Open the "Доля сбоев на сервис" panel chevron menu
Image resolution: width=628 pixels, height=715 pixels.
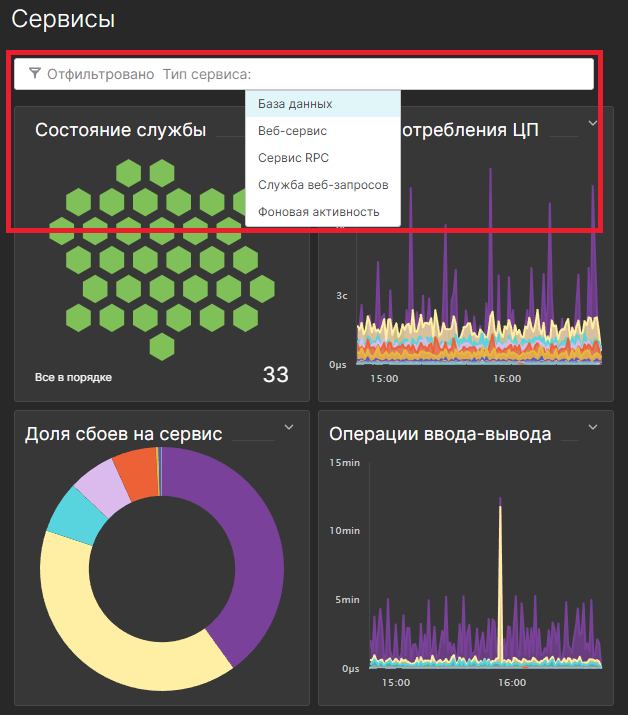289,427
